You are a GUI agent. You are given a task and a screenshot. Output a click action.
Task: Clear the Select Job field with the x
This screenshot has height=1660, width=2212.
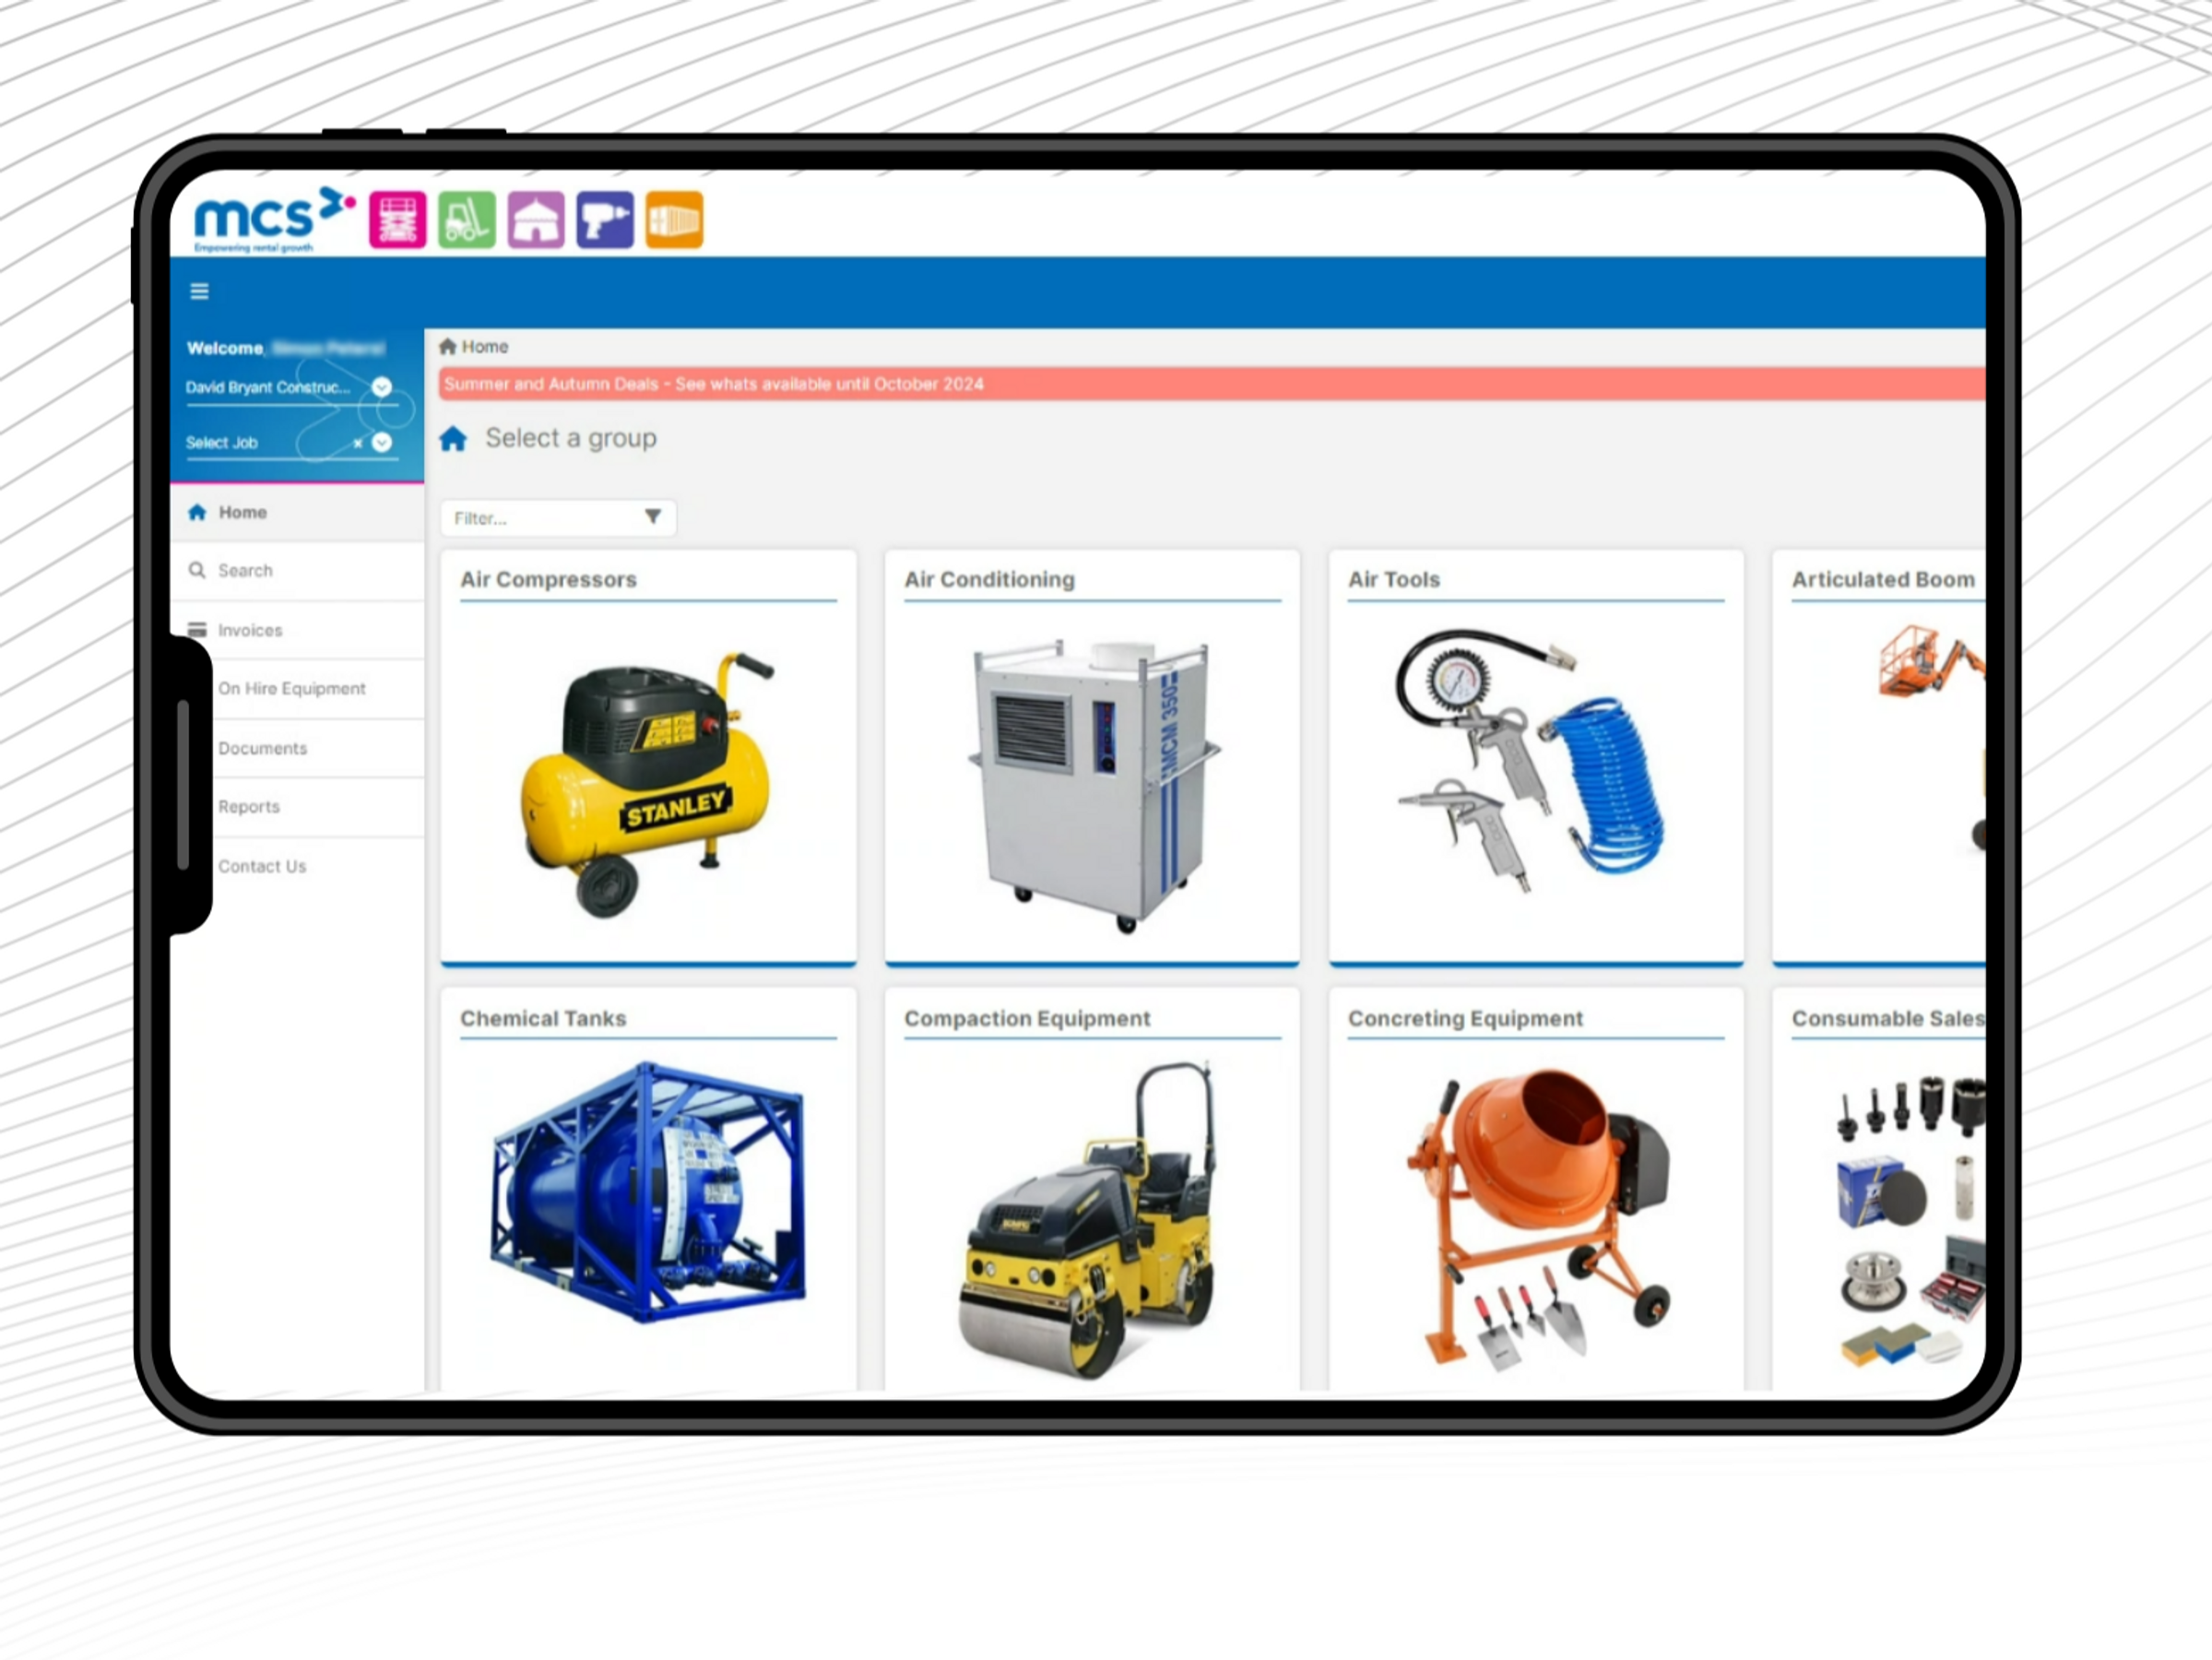click(x=357, y=443)
